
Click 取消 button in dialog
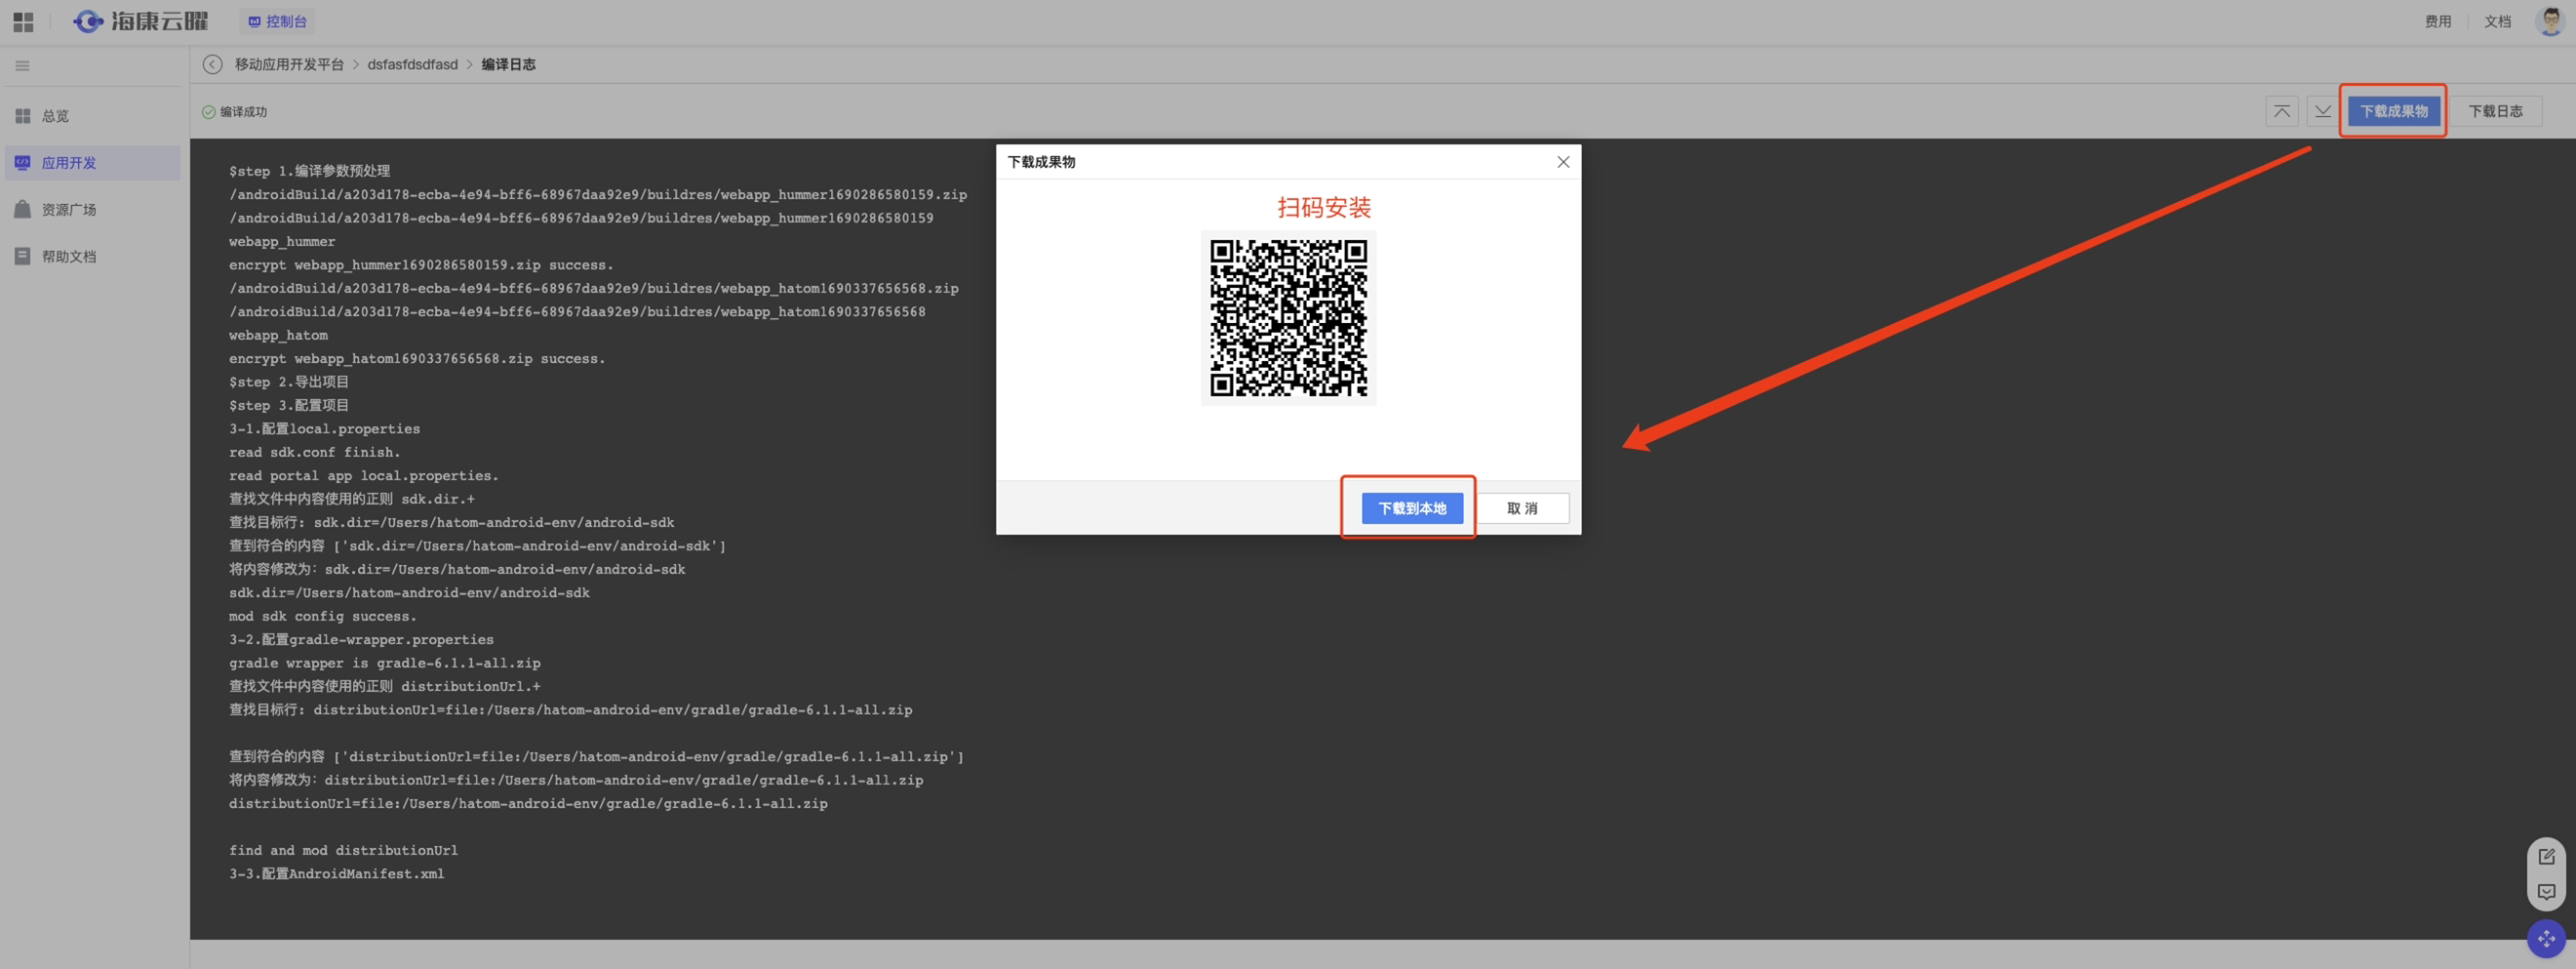1522,508
